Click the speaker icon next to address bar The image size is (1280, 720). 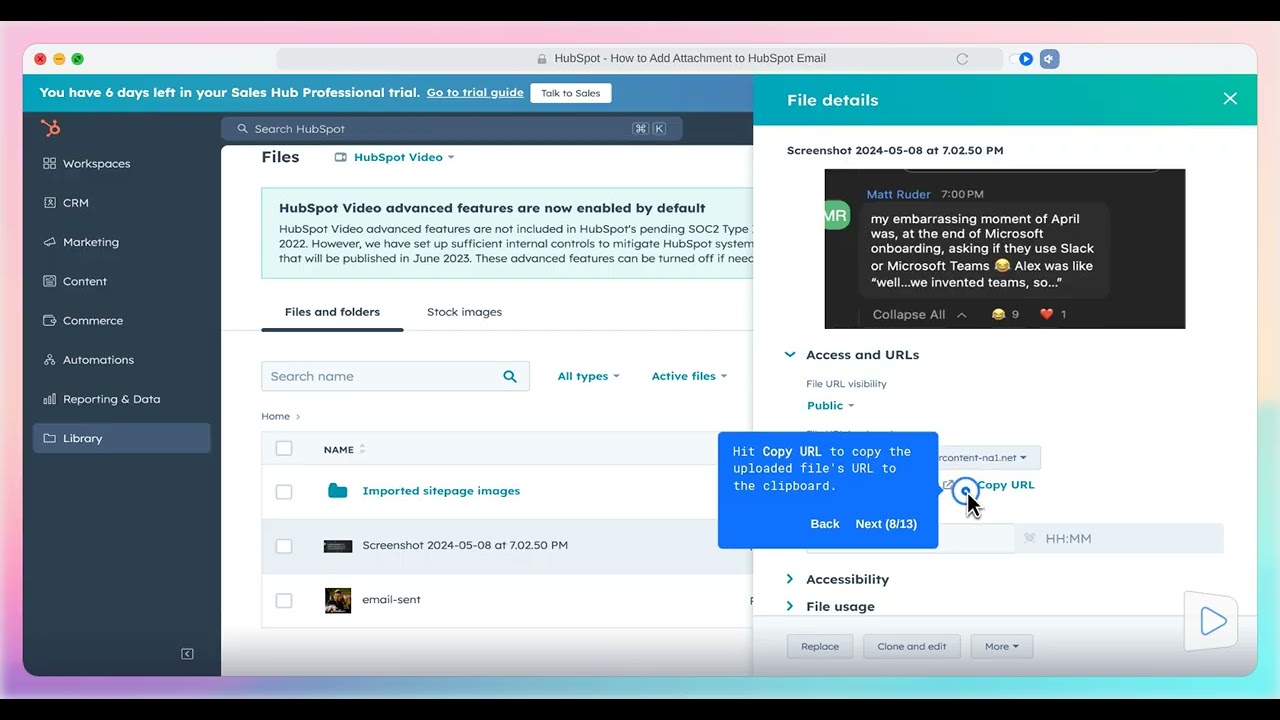pos(1049,59)
